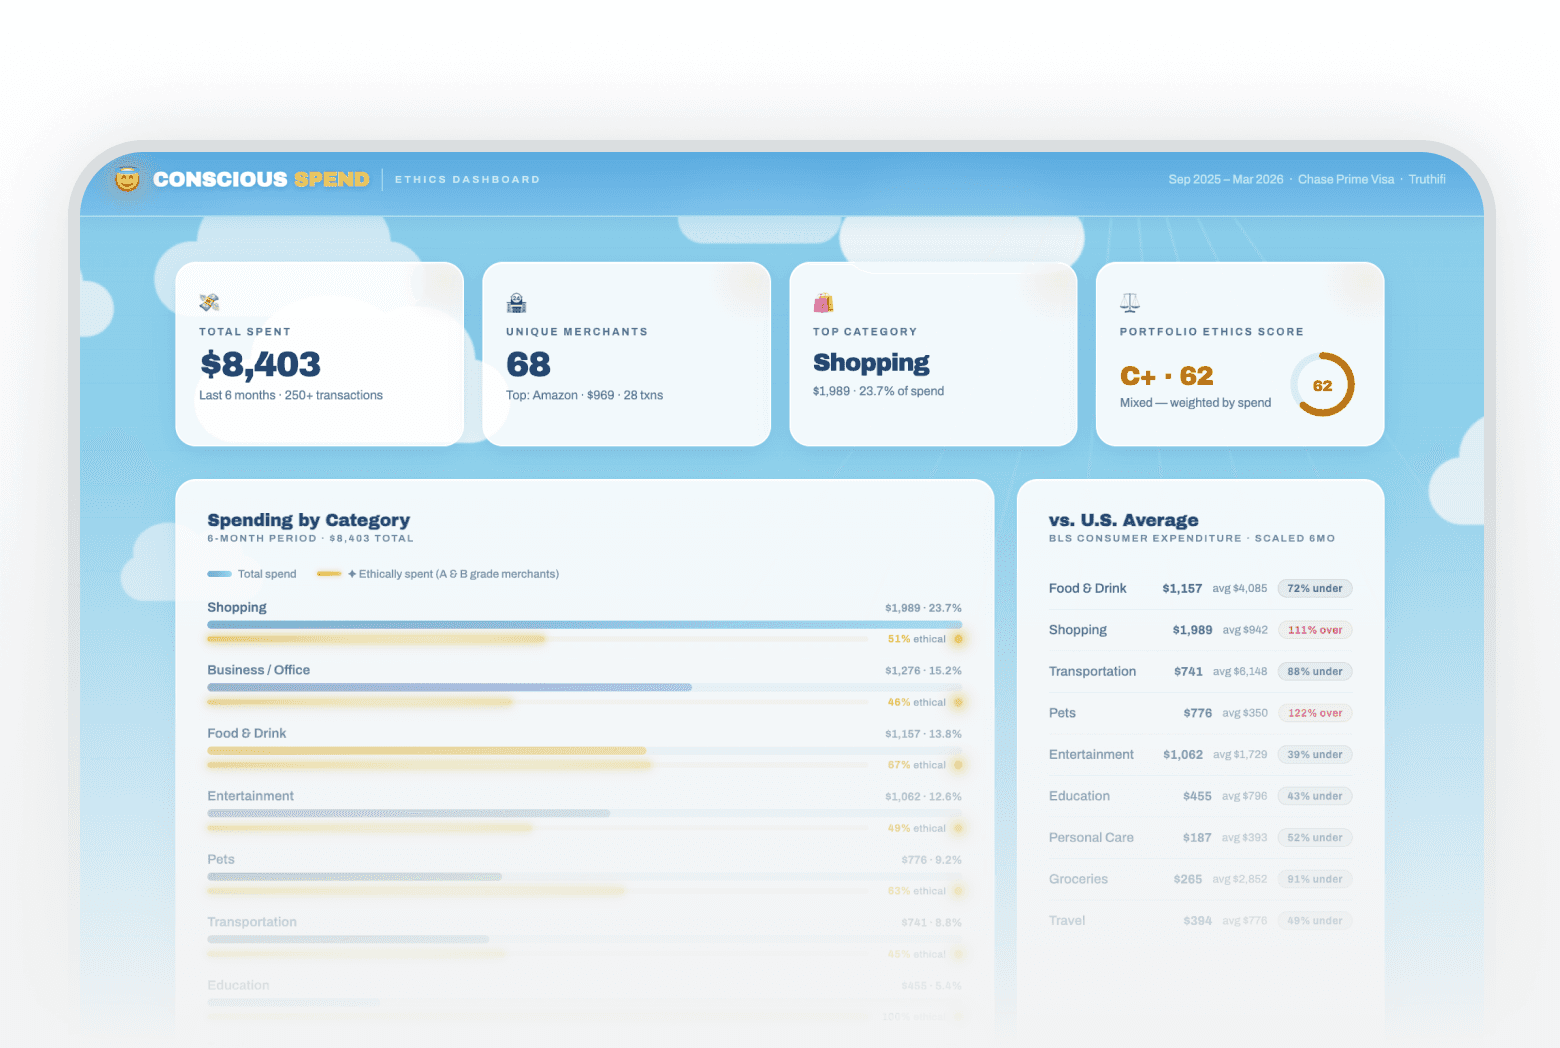Screen dimensions: 1560x1048
Task: Click the Entertainment total spend bar
Action: coord(408,814)
